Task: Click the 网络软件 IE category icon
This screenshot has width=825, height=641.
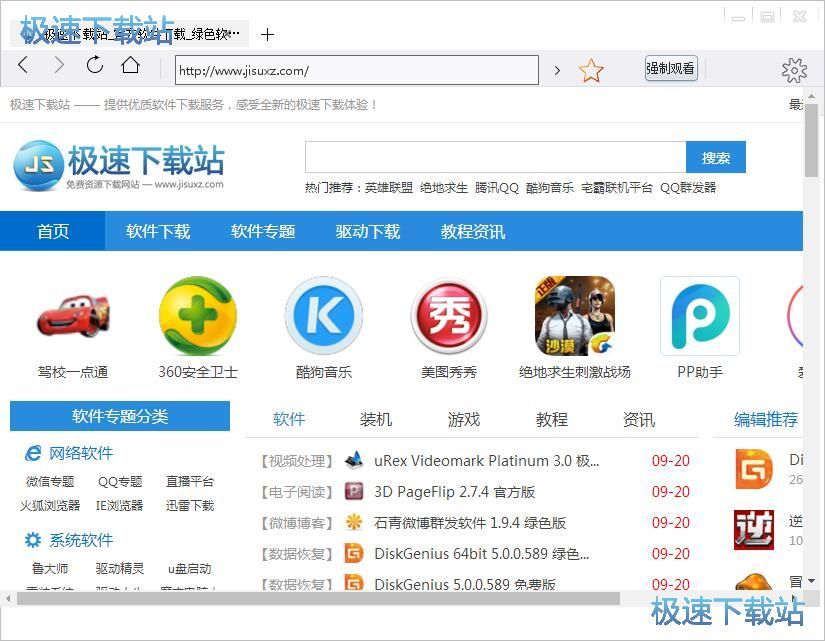Action: [33, 453]
